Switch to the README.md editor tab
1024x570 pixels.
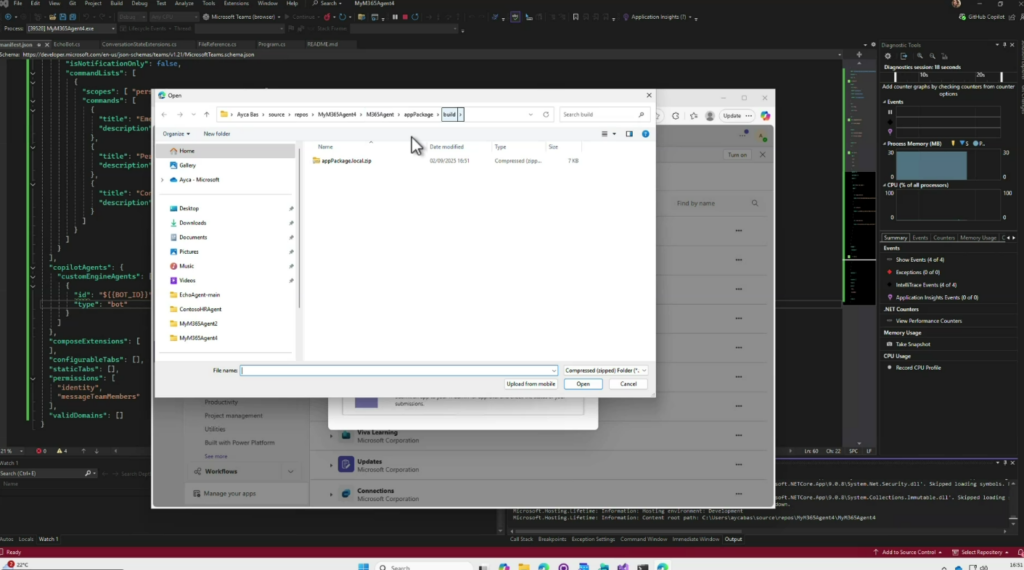click(322, 44)
